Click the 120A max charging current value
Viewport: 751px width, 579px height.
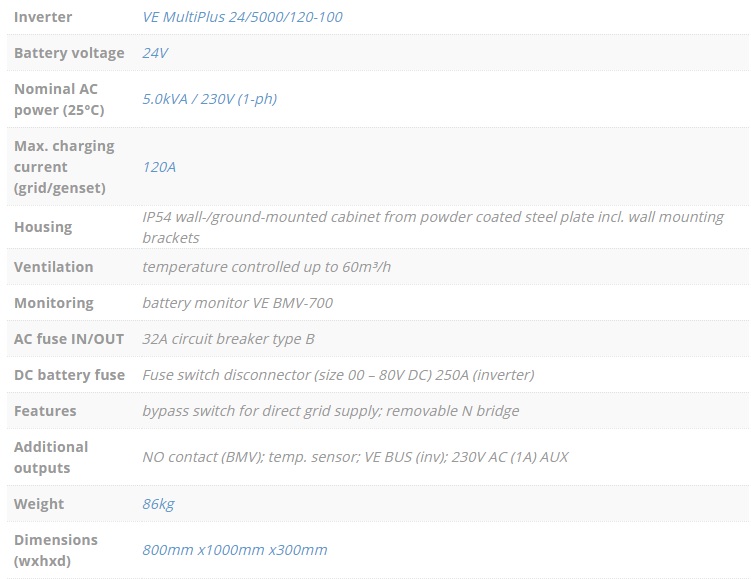(159, 167)
